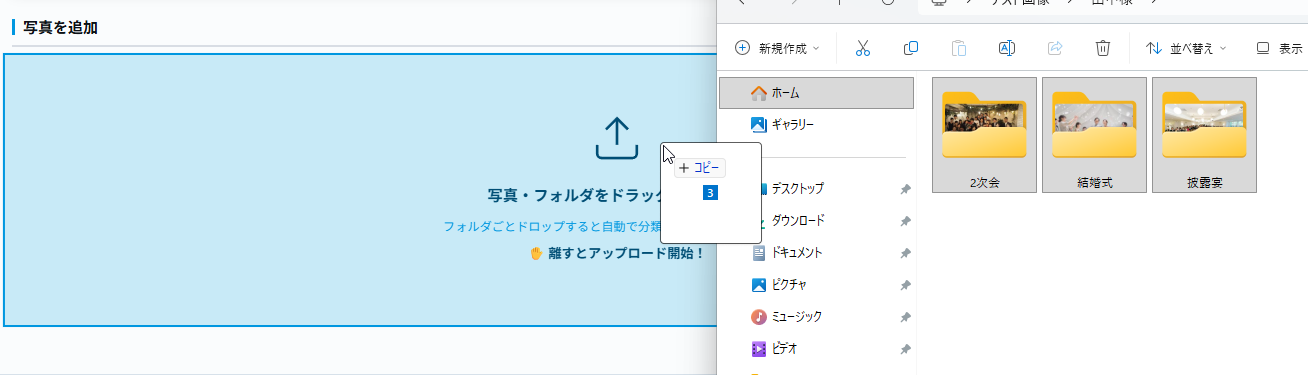Select ホーム in the navigation pane
Image resolution: width=1308 pixels, height=375 pixels.
(816, 93)
